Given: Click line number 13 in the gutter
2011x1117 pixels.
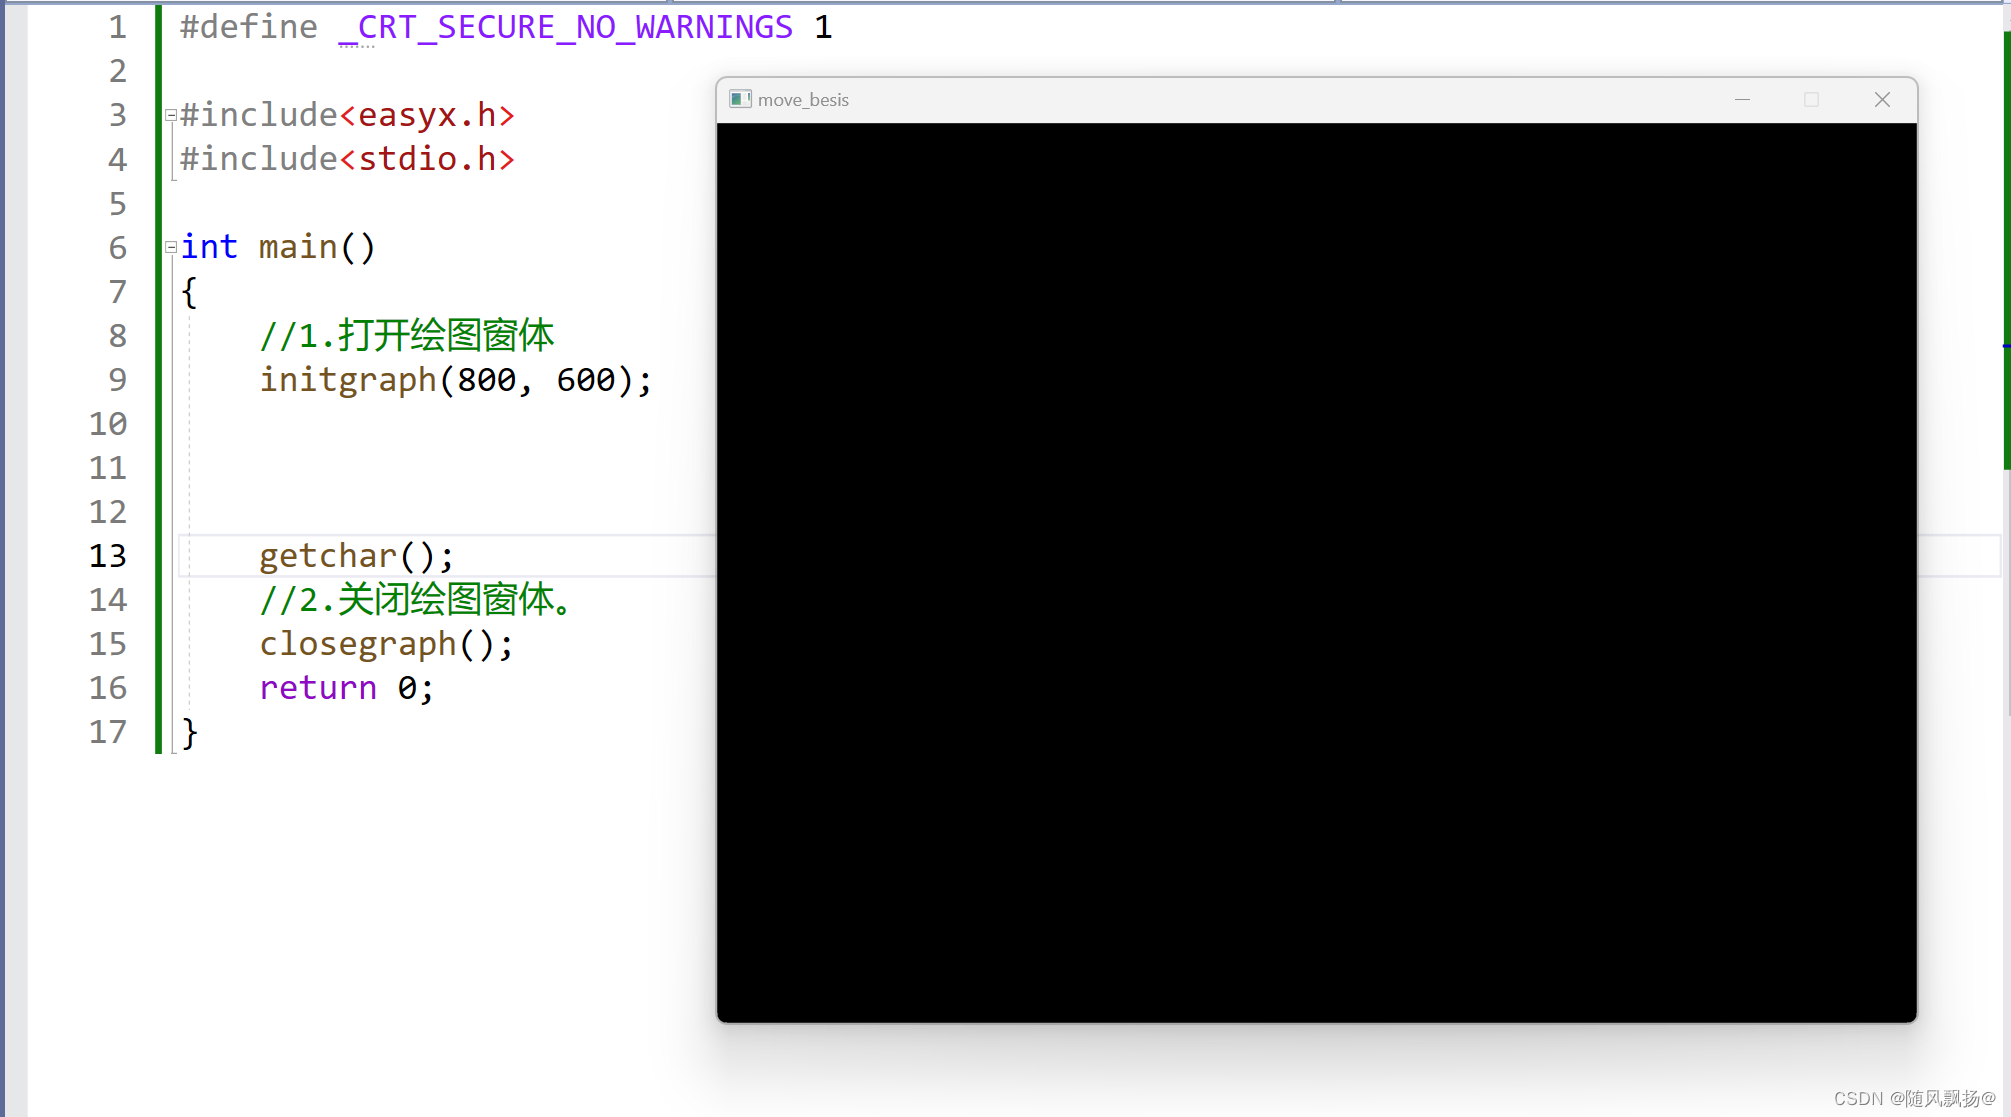Looking at the screenshot, I should [x=108, y=556].
